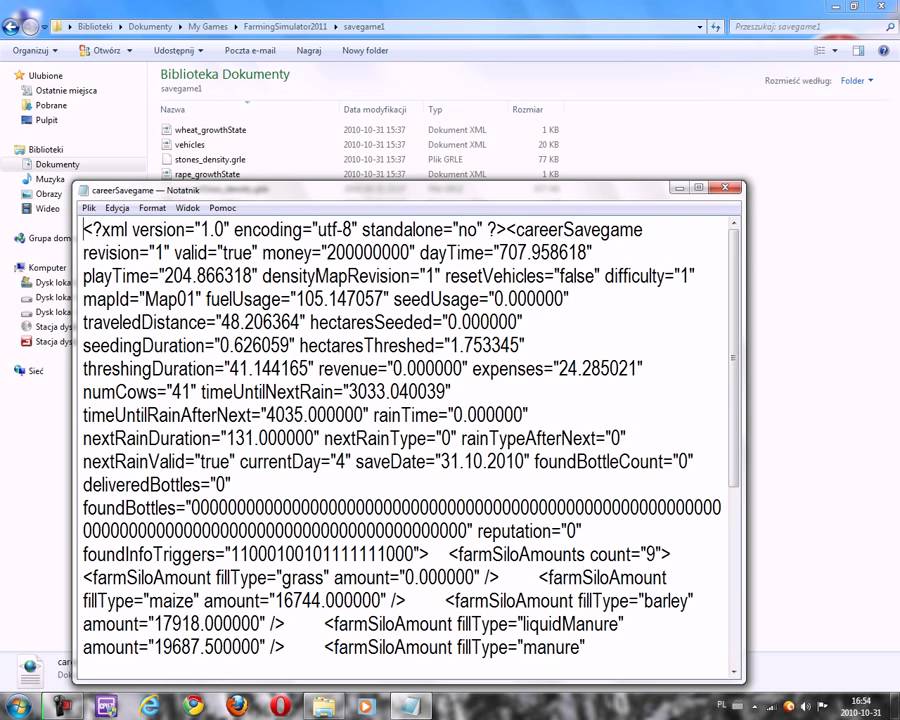Click the volume icon in system tray
Viewport: 900px width, 720px height.
pos(806,706)
